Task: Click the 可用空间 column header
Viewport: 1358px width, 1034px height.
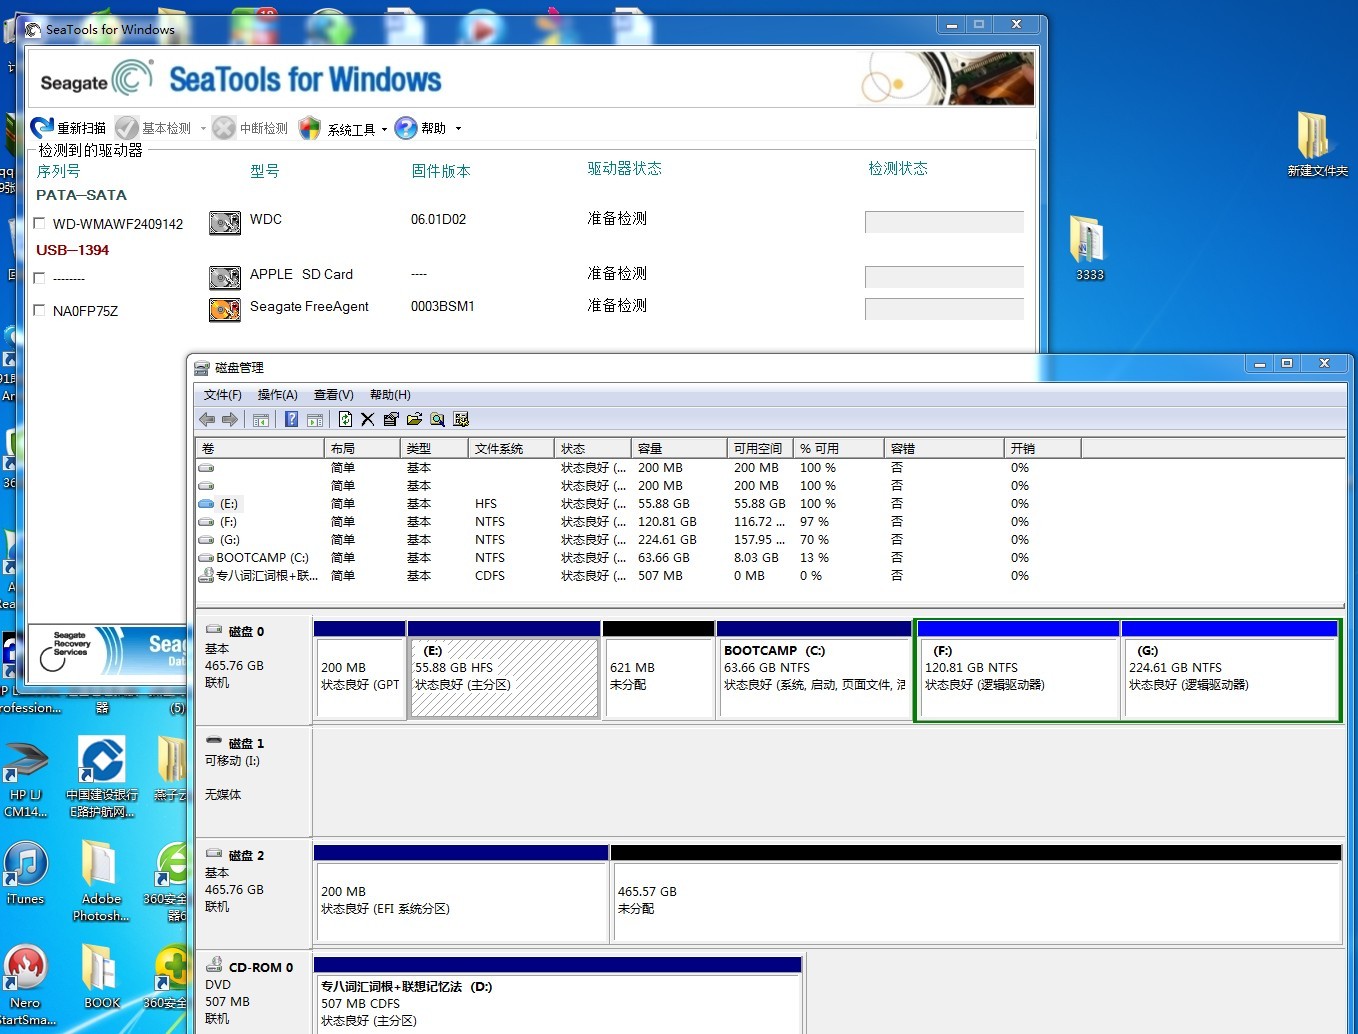Action: click(760, 448)
